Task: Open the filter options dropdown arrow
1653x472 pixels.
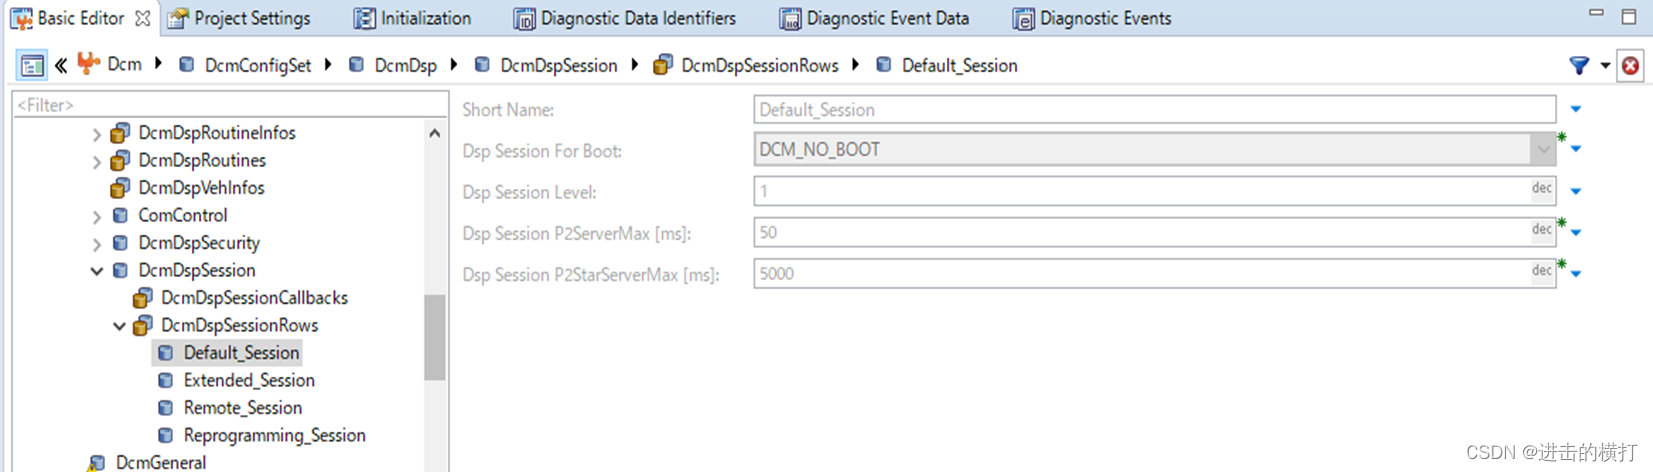Action: coord(1605,66)
